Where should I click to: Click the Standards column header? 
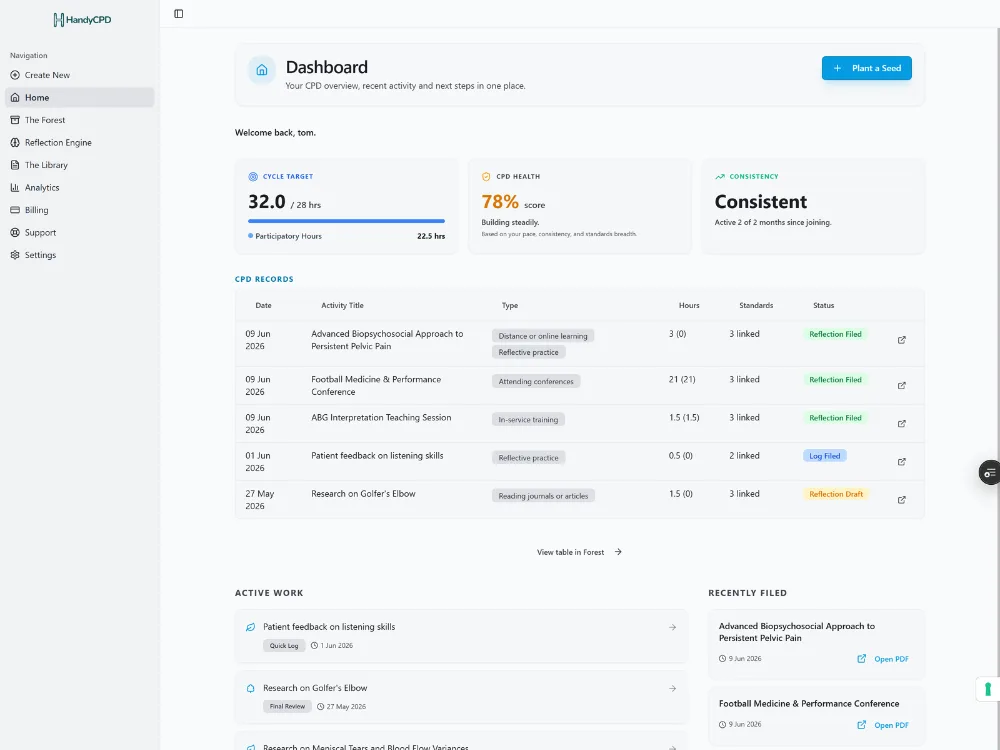(756, 305)
